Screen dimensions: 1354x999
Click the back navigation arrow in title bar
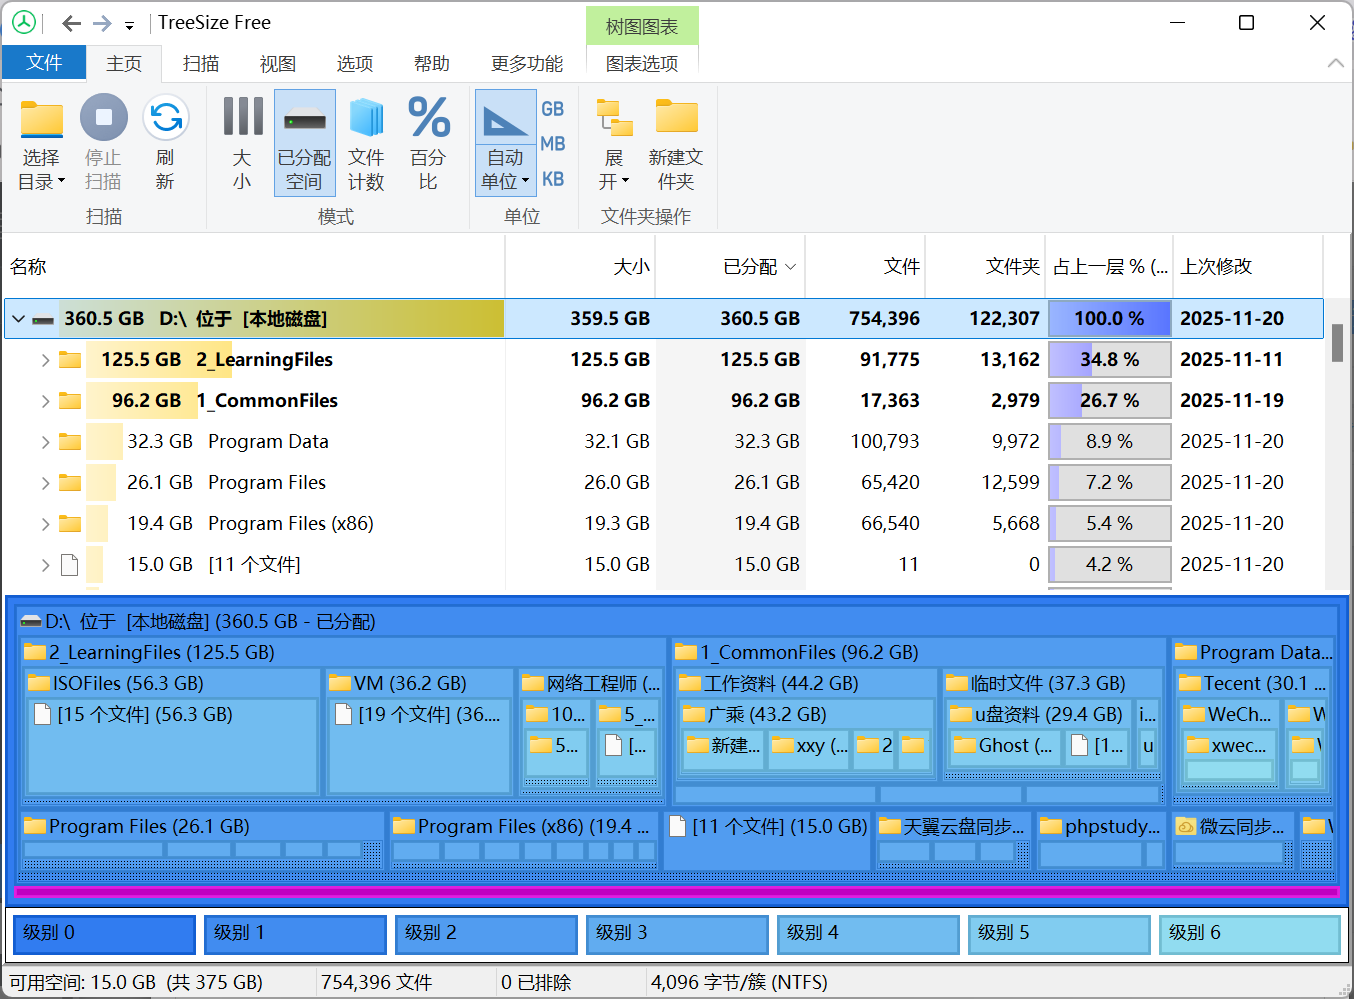point(71,23)
